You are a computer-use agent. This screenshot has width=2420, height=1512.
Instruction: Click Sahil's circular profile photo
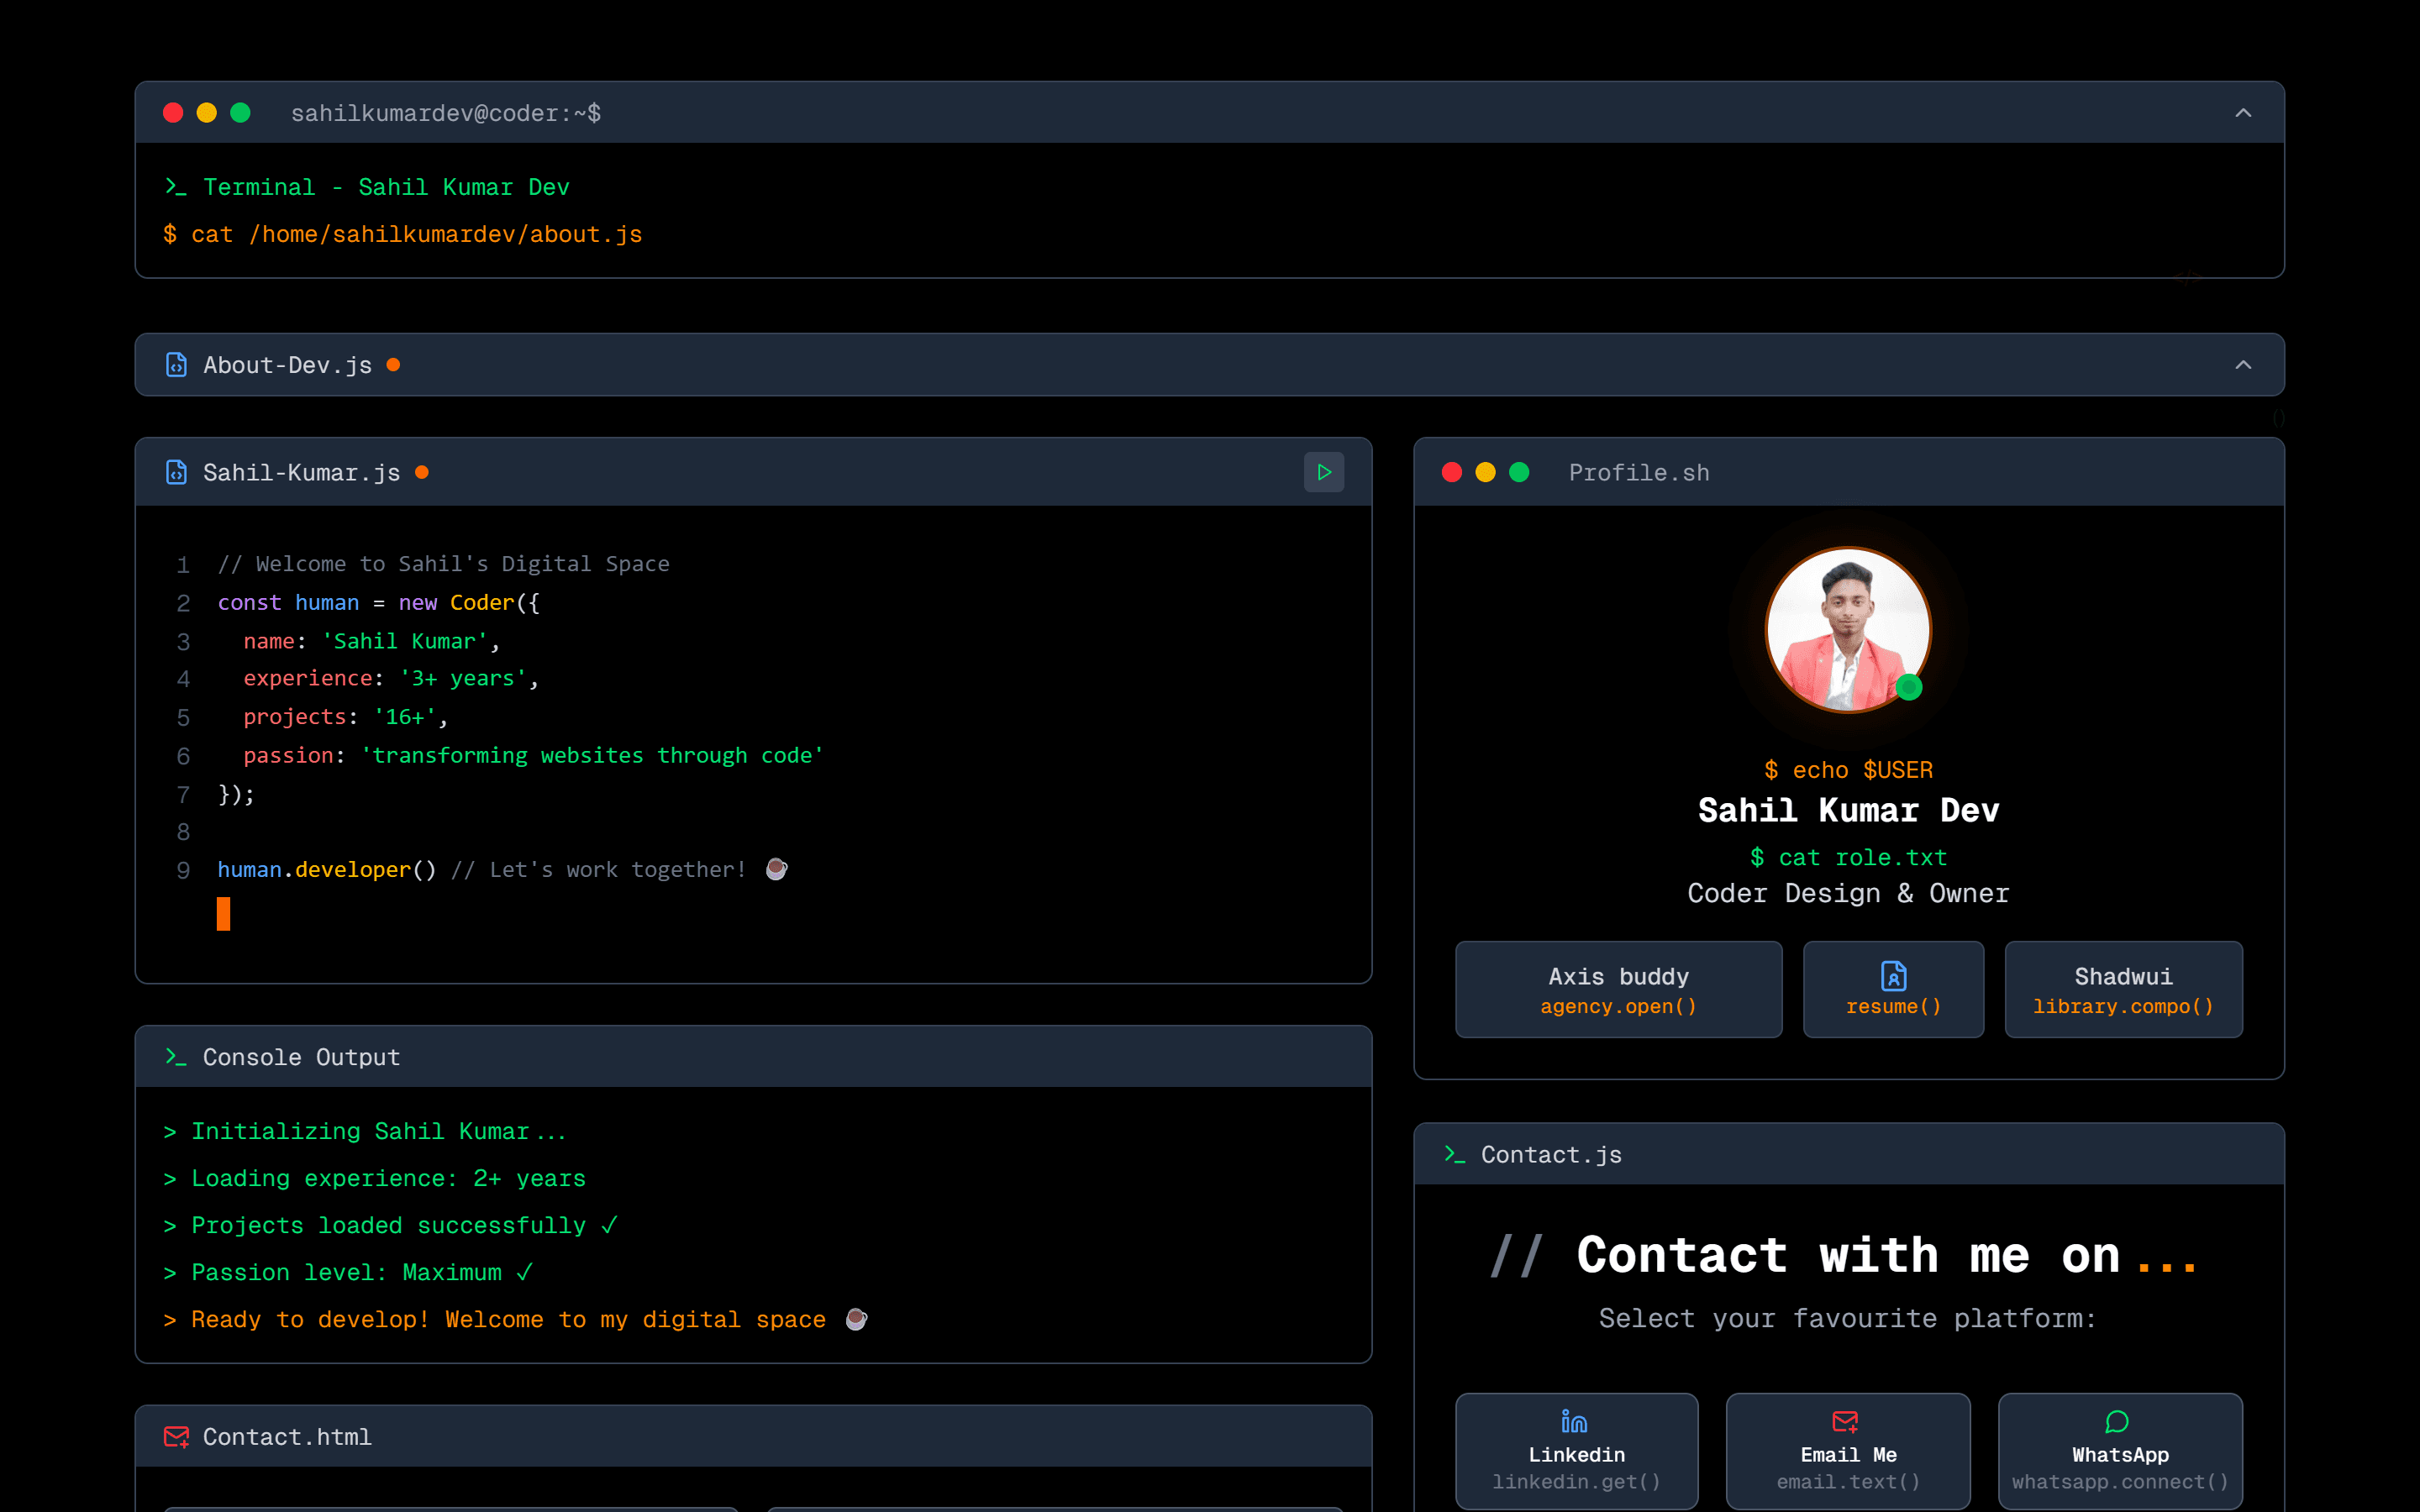tap(1847, 629)
